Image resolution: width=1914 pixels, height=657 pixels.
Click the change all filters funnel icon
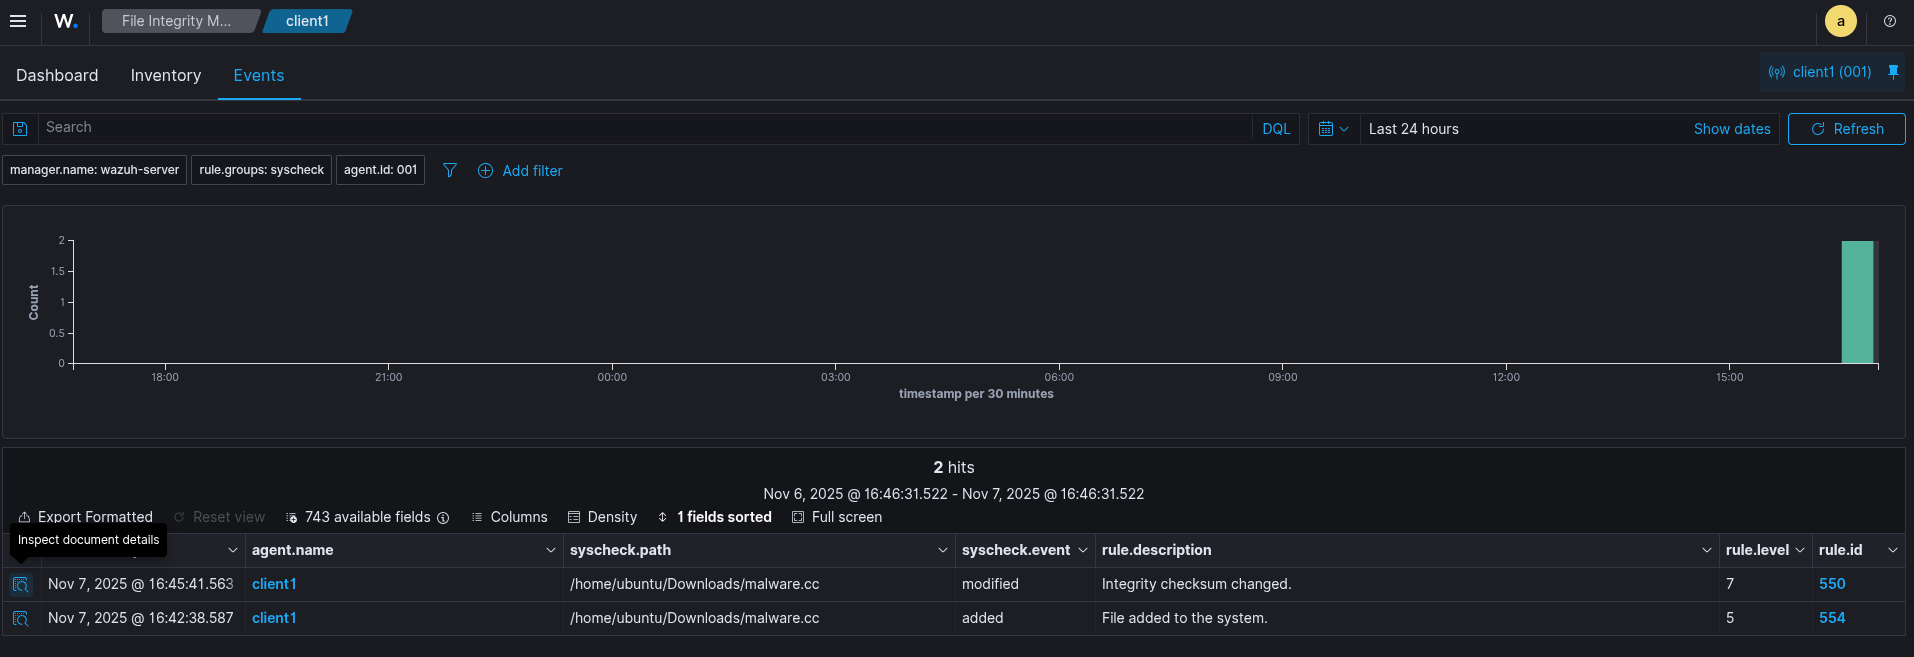click(x=450, y=171)
